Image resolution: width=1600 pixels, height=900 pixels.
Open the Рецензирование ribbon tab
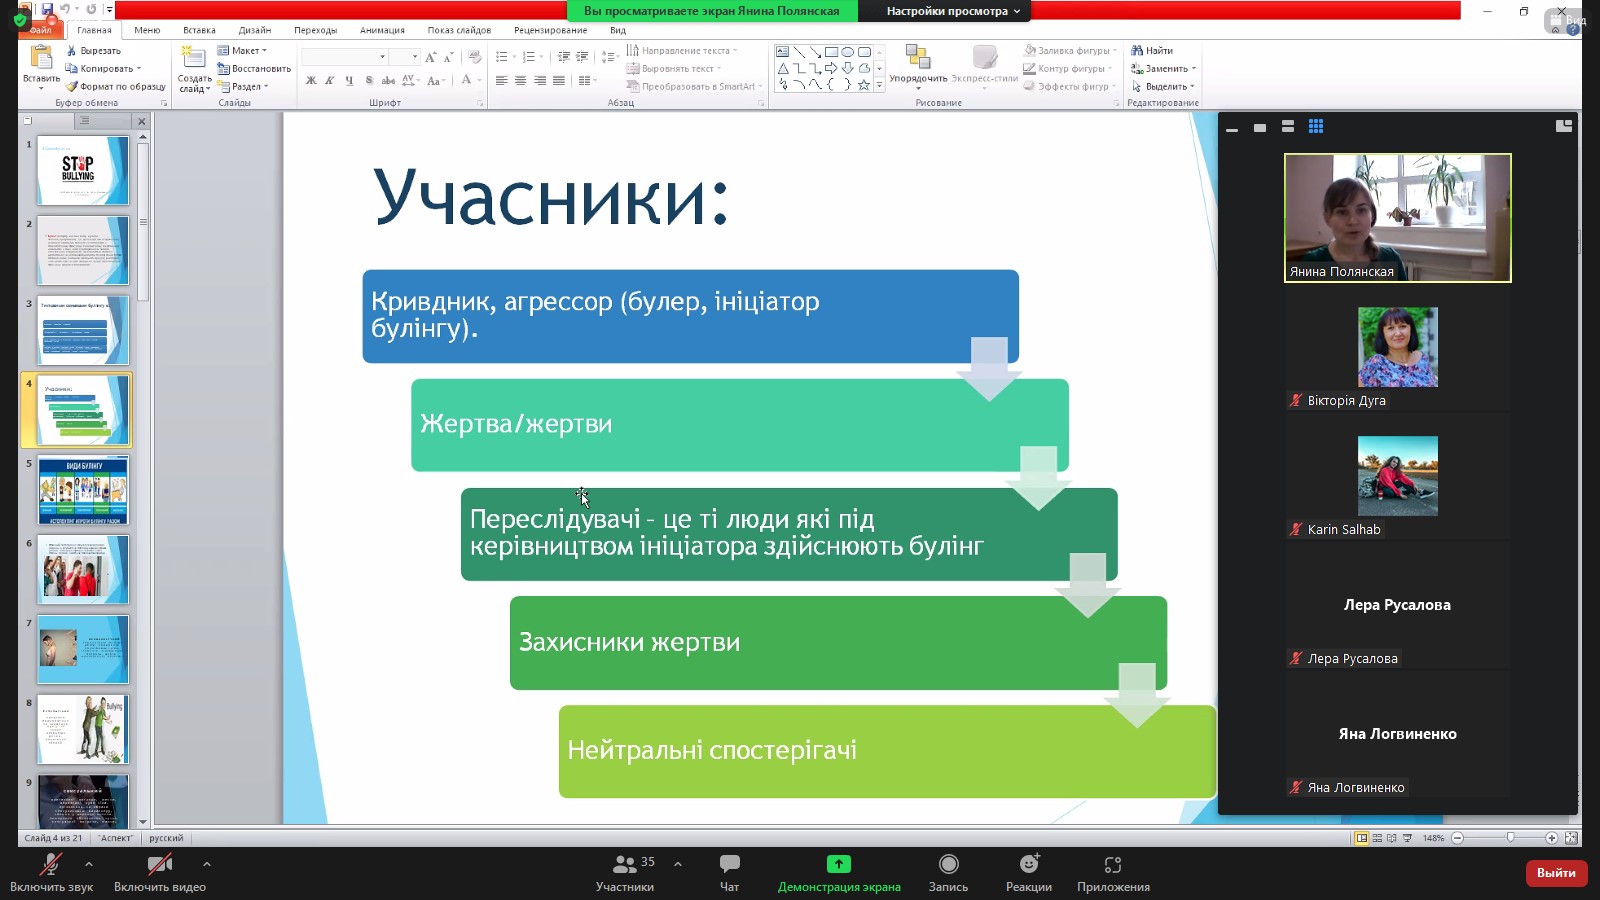(x=551, y=30)
